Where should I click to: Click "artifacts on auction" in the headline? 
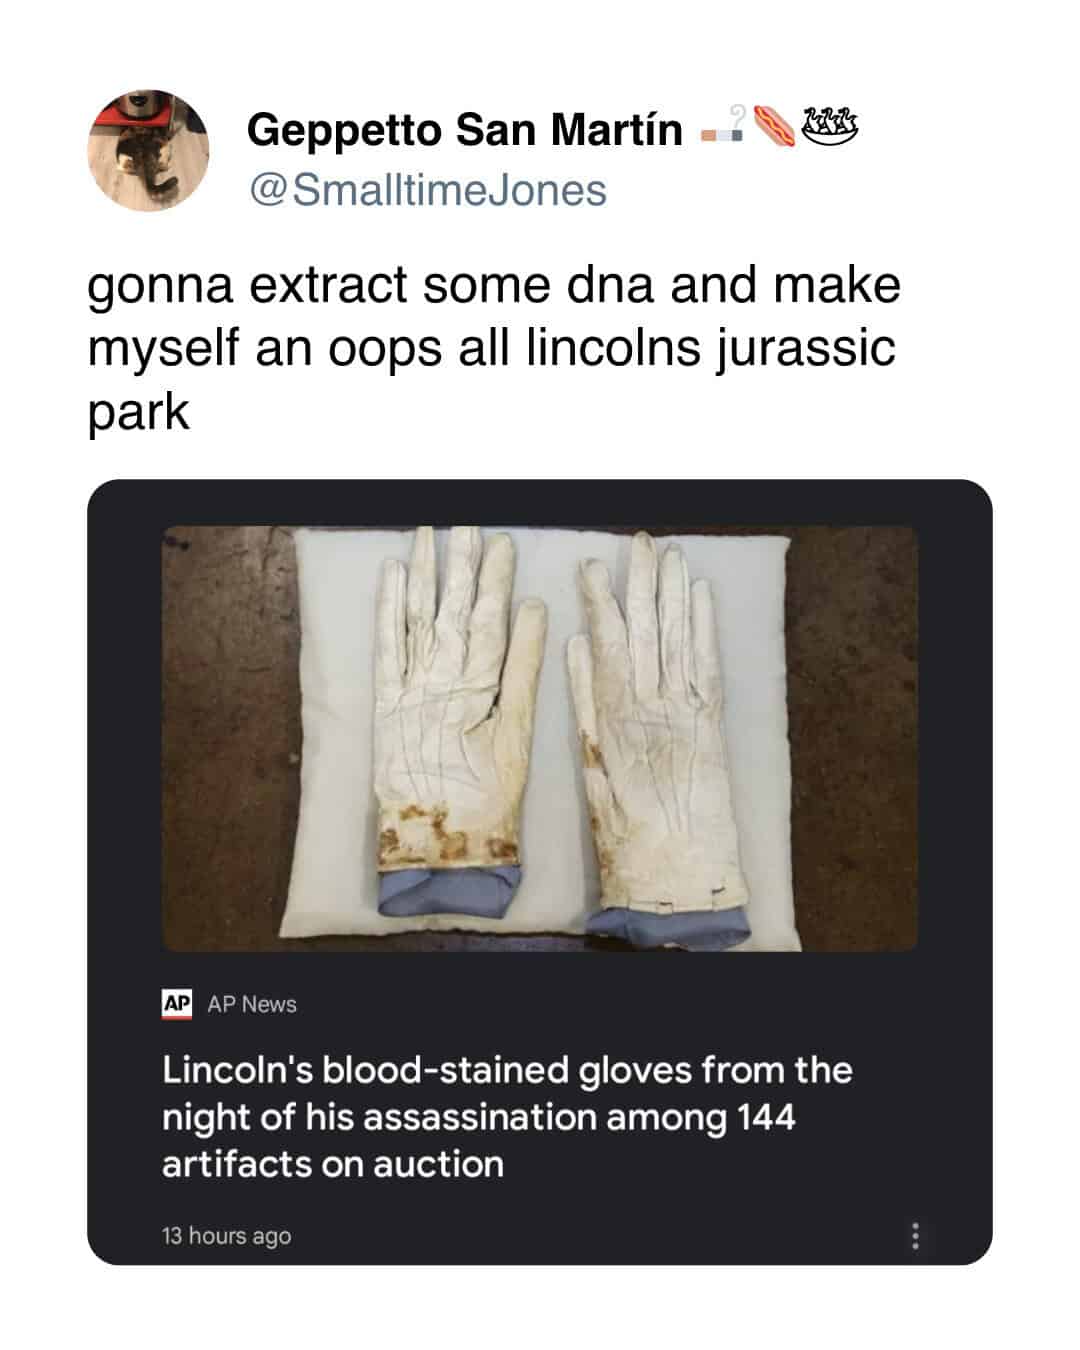tap(333, 1163)
